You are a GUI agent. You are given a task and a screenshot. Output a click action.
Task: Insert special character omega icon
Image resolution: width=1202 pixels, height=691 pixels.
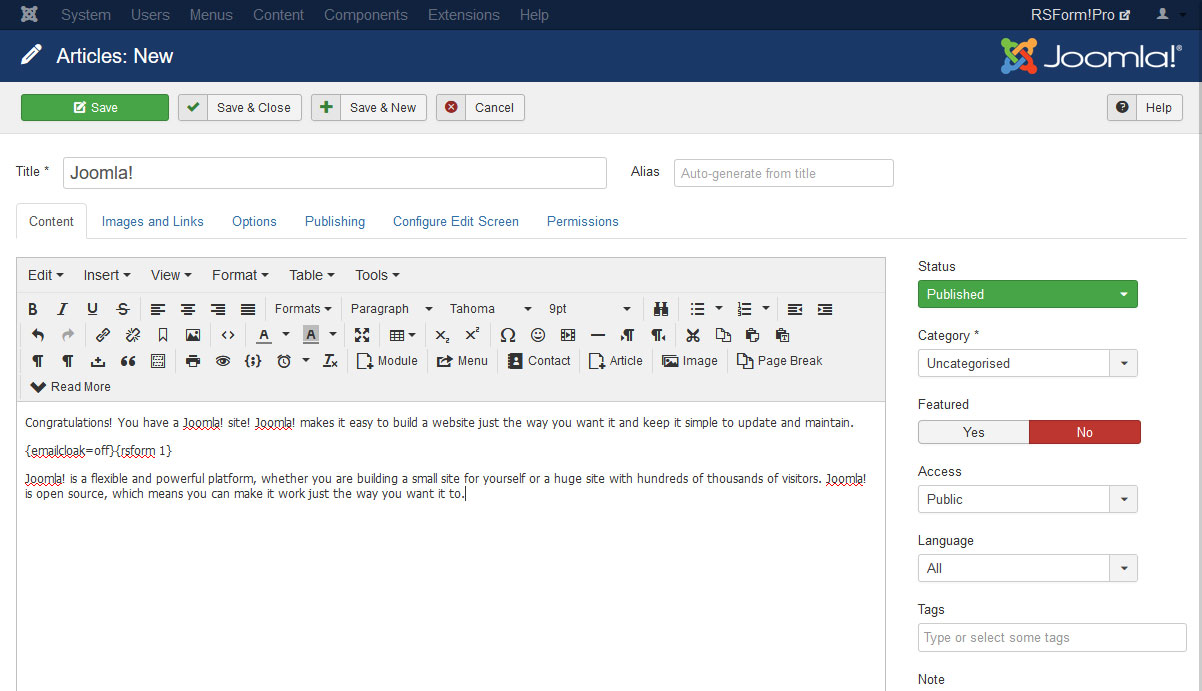[508, 335]
